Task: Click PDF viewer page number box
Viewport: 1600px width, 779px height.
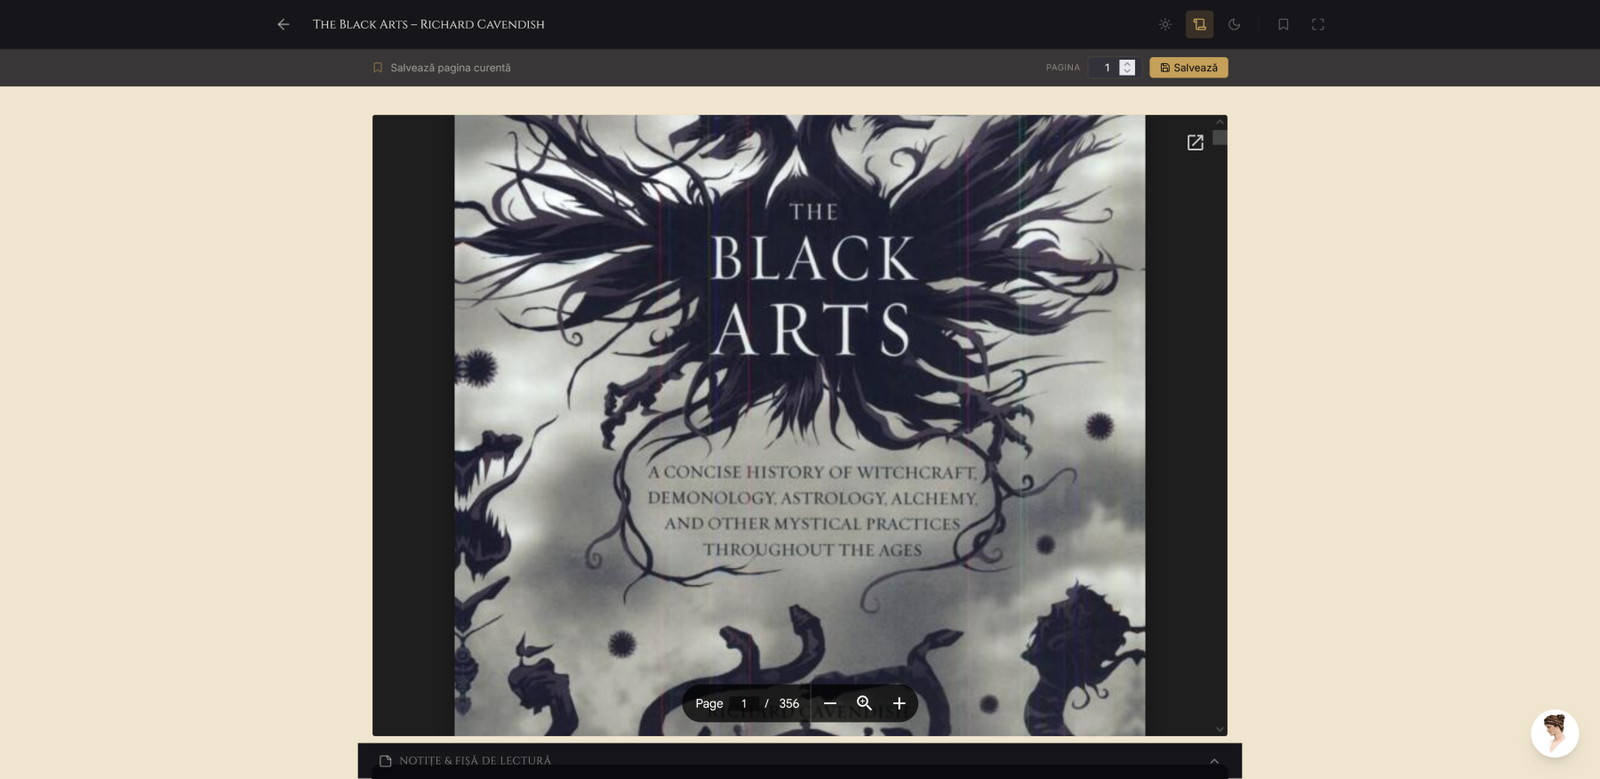Action: pos(744,704)
